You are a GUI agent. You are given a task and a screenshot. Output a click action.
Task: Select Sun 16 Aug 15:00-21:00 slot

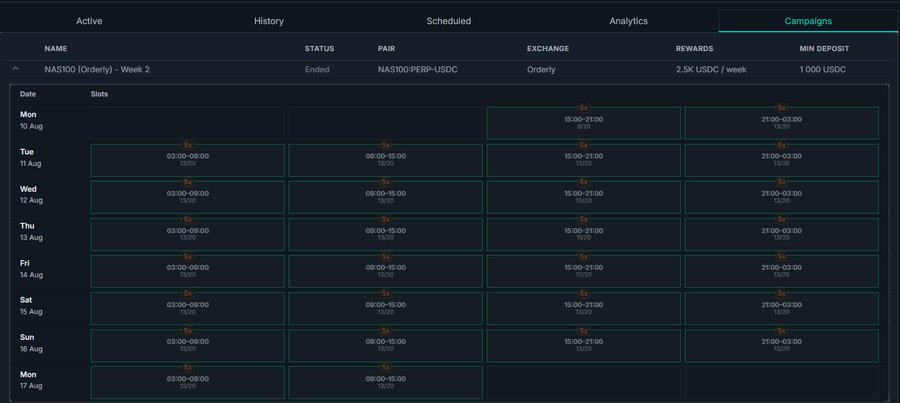583,346
